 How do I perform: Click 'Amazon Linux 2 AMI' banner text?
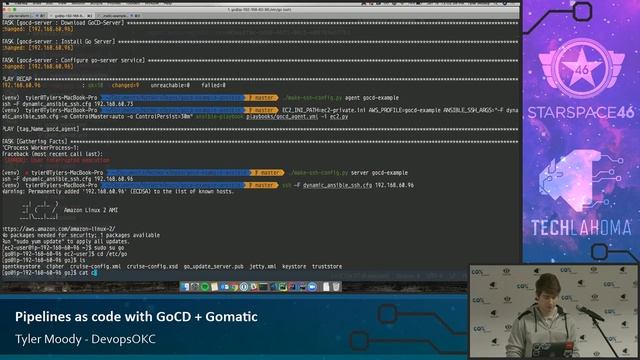pos(91,210)
